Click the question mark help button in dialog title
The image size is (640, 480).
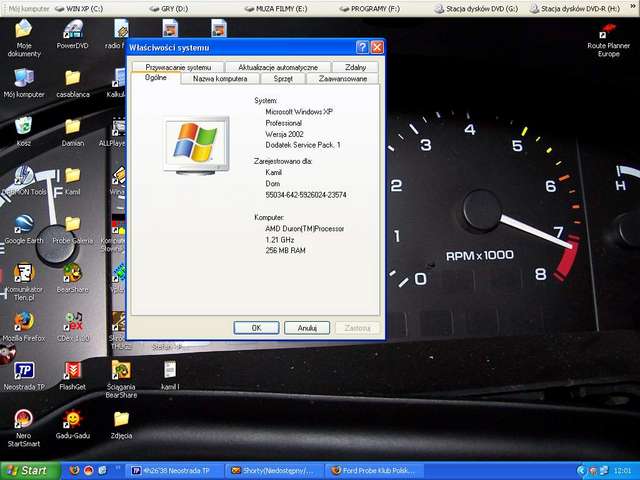click(x=362, y=48)
